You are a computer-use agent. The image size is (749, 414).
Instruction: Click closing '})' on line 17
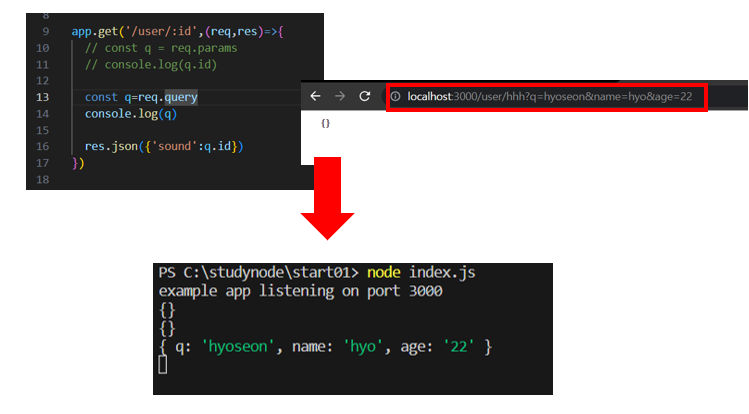78,163
